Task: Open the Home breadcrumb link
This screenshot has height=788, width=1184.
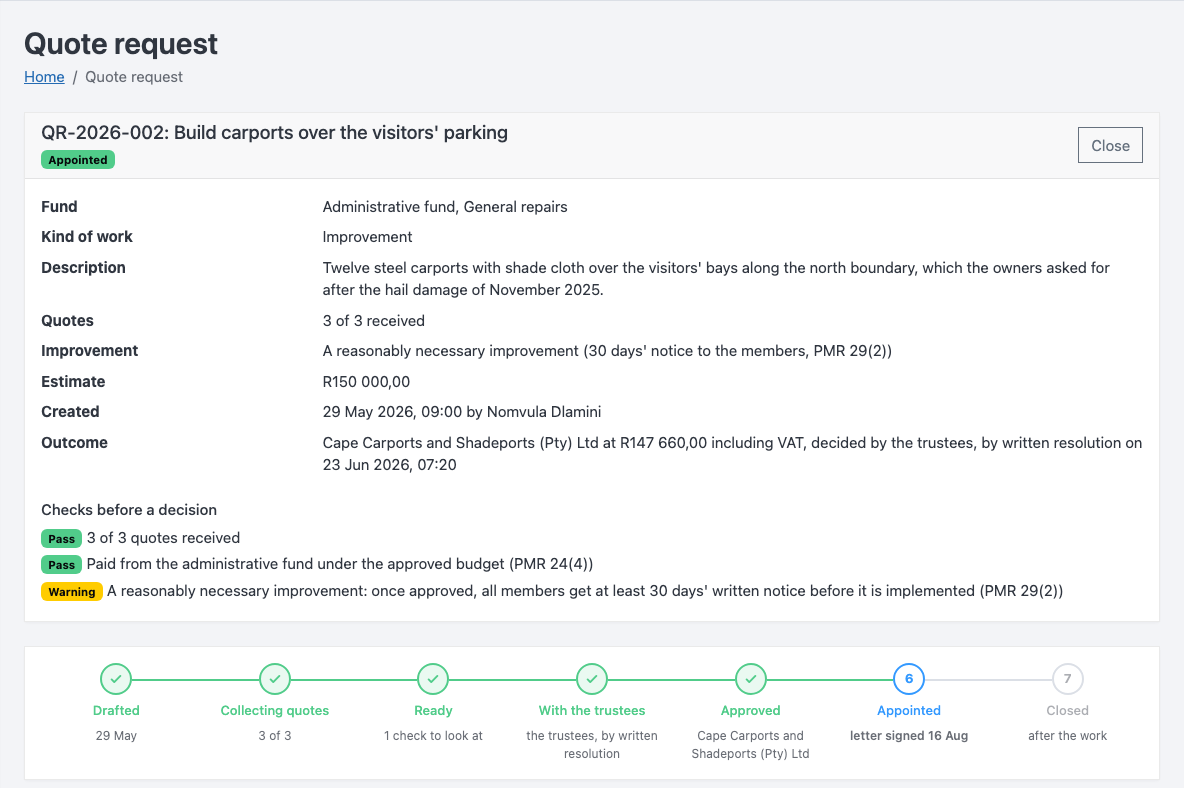Action: click(44, 77)
